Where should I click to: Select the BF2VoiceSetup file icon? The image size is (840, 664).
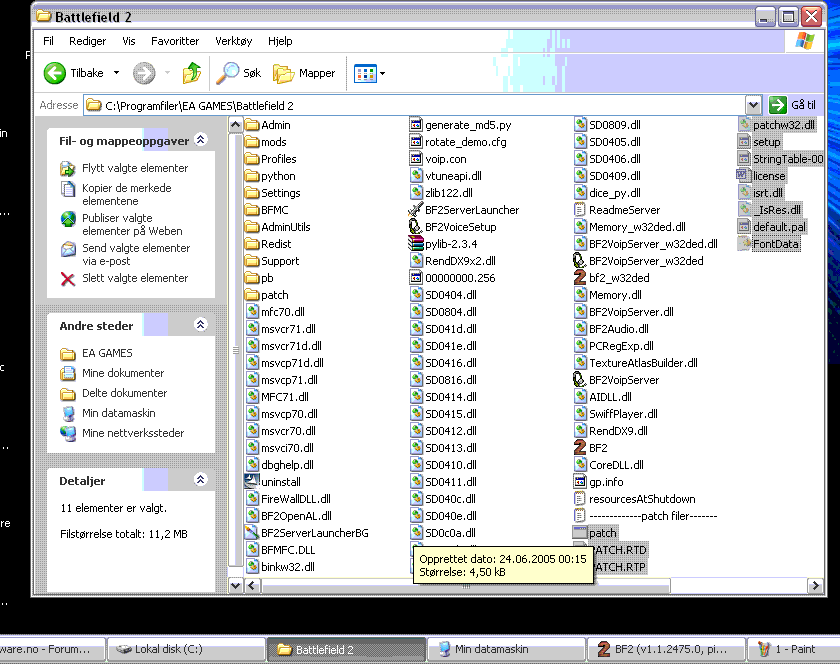point(418,227)
